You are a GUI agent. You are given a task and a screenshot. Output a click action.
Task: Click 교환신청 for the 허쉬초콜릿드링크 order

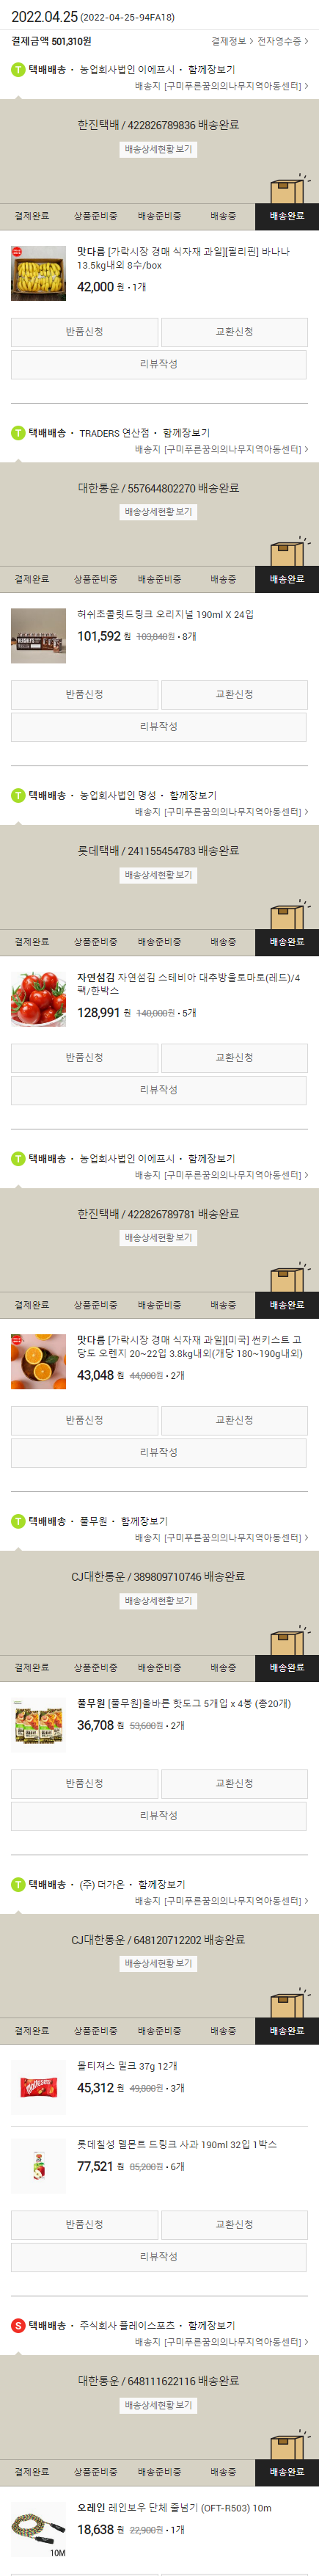coord(234,695)
